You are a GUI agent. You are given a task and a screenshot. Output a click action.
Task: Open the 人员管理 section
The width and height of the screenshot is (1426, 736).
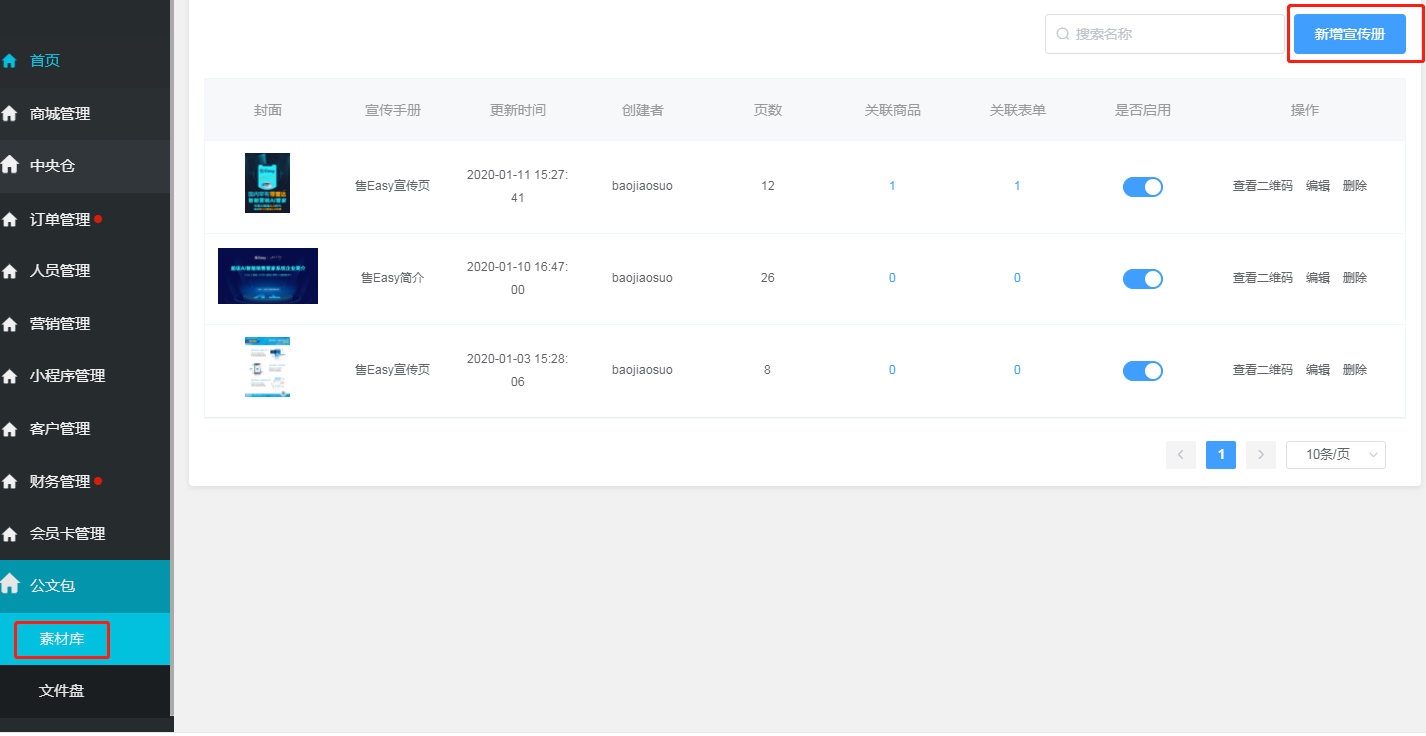pos(60,271)
